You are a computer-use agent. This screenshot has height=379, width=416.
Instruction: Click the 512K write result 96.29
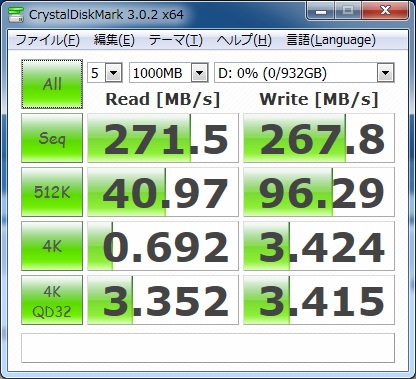pos(319,192)
